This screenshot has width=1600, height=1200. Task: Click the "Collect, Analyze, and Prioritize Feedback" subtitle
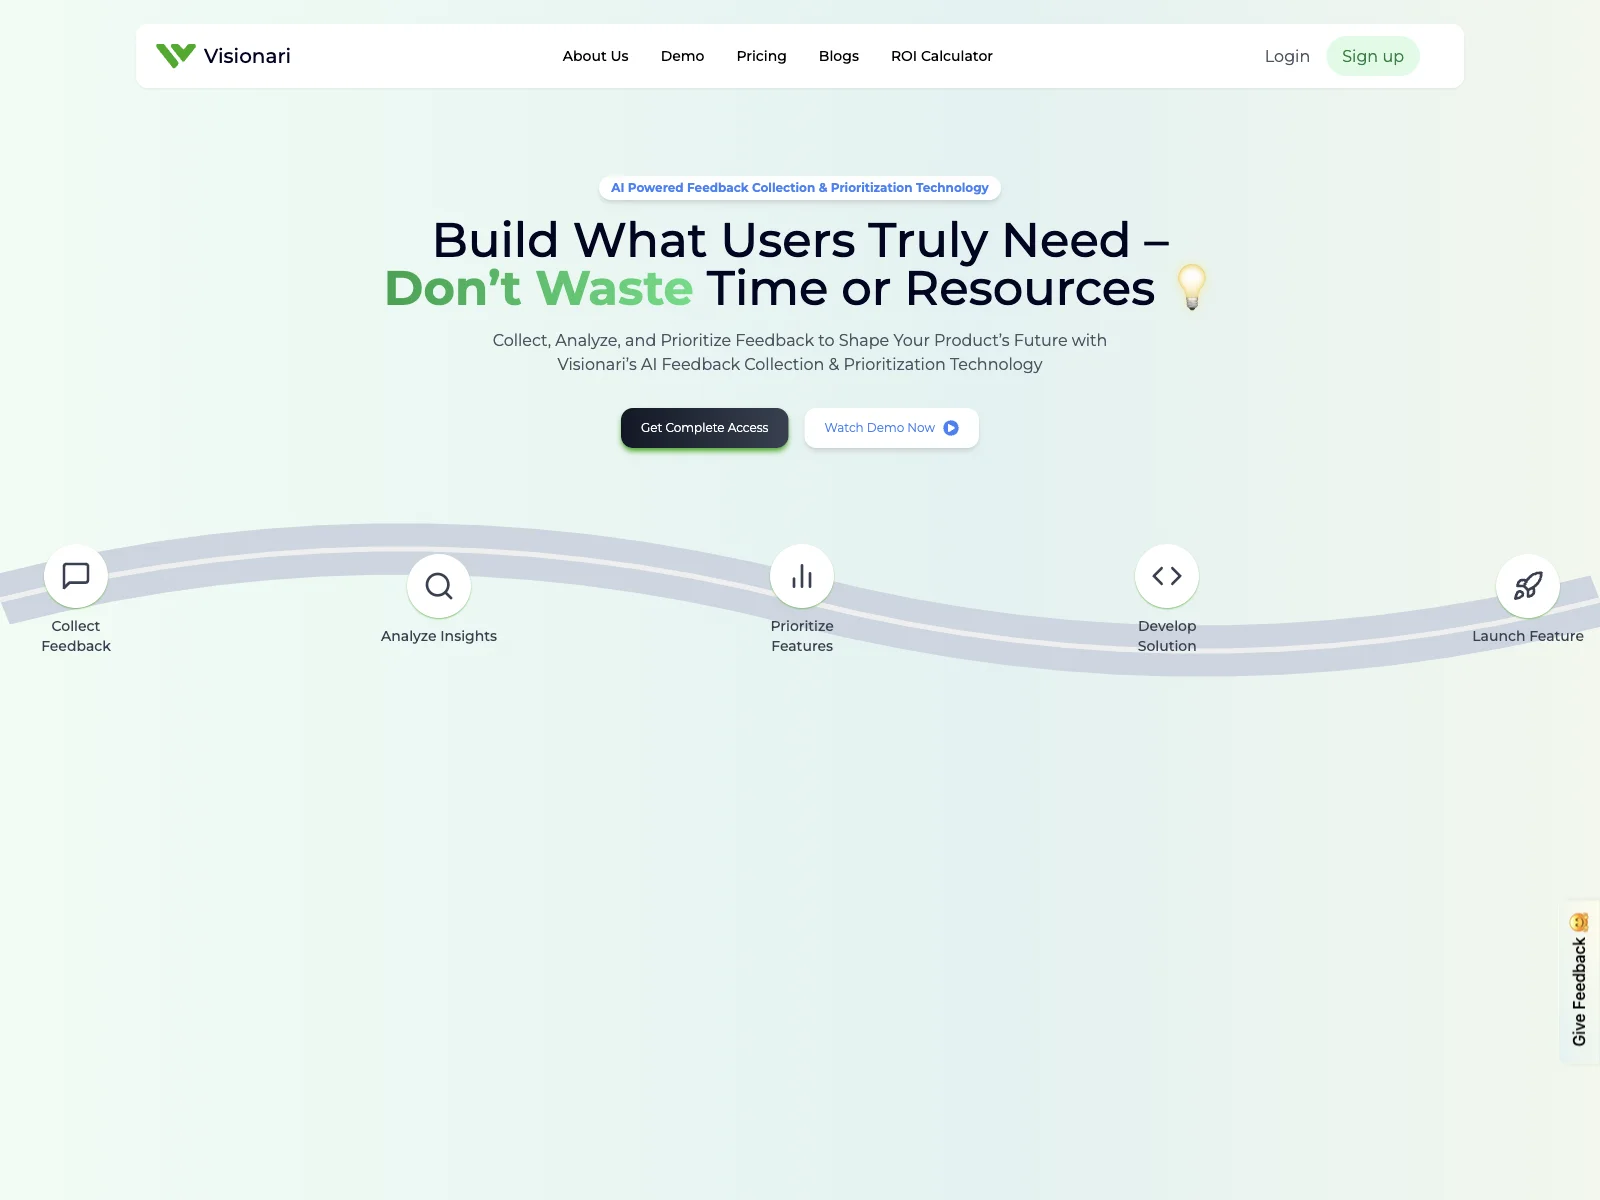(x=800, y=352)
